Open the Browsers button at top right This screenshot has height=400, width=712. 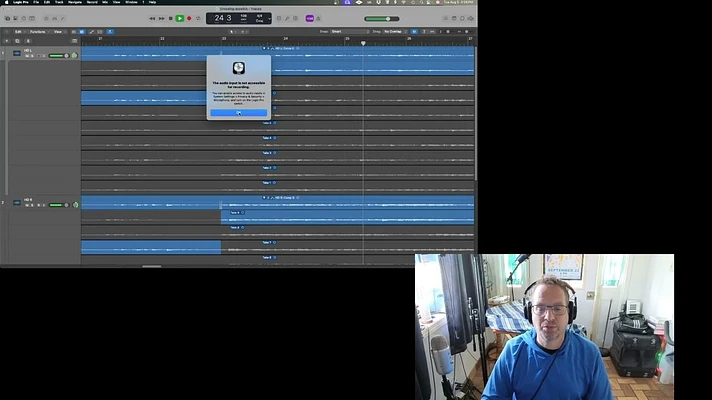[470, 19]
